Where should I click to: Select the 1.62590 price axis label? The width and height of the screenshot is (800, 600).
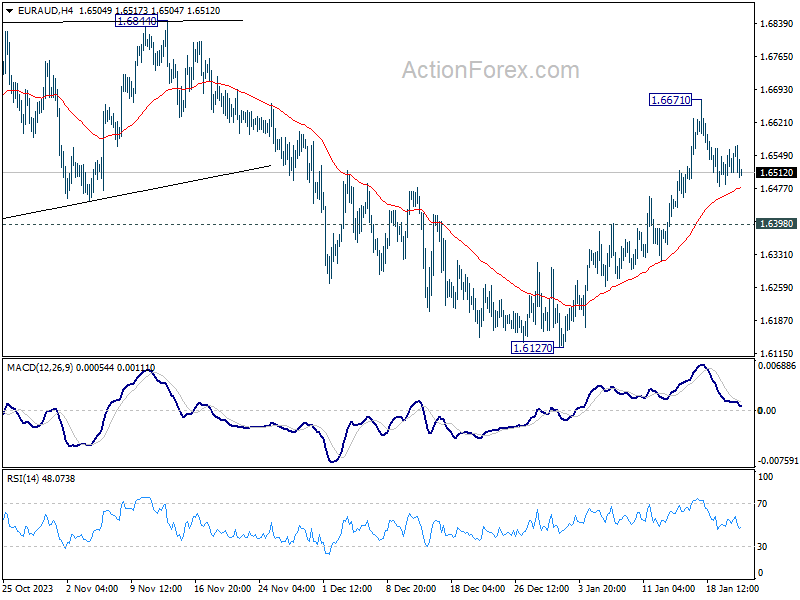[777, 288]
